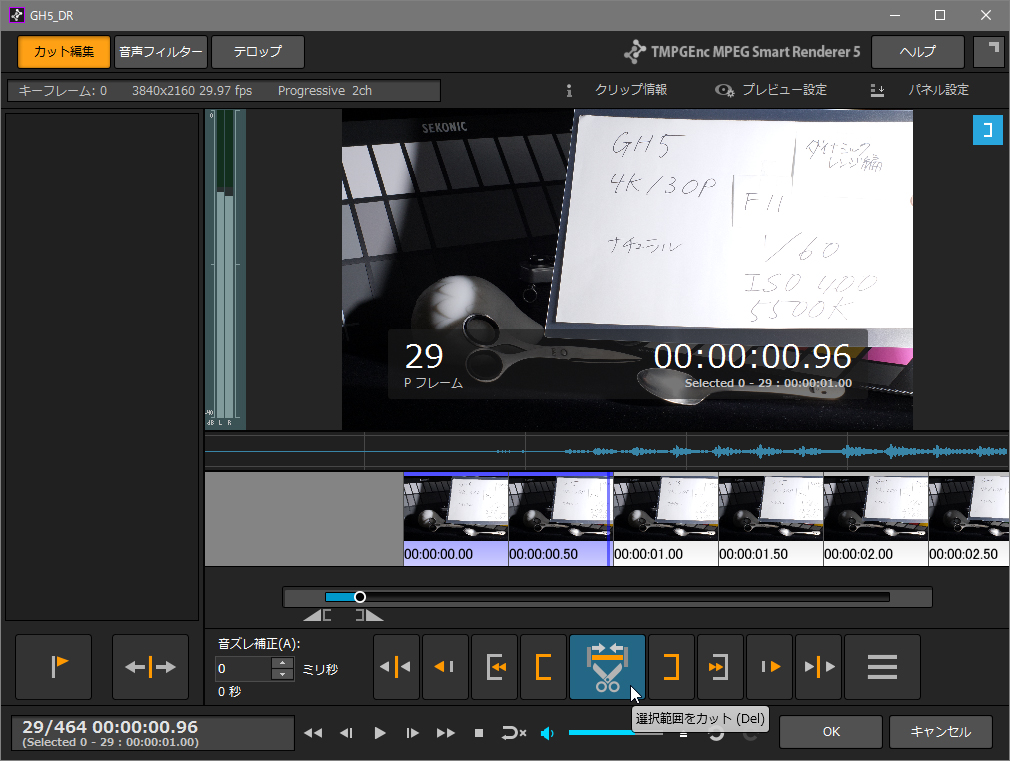This screenshot has height=761, width=1010.
Task: Click the start marker triangle below the seek bar
Action: pos(318,615)
